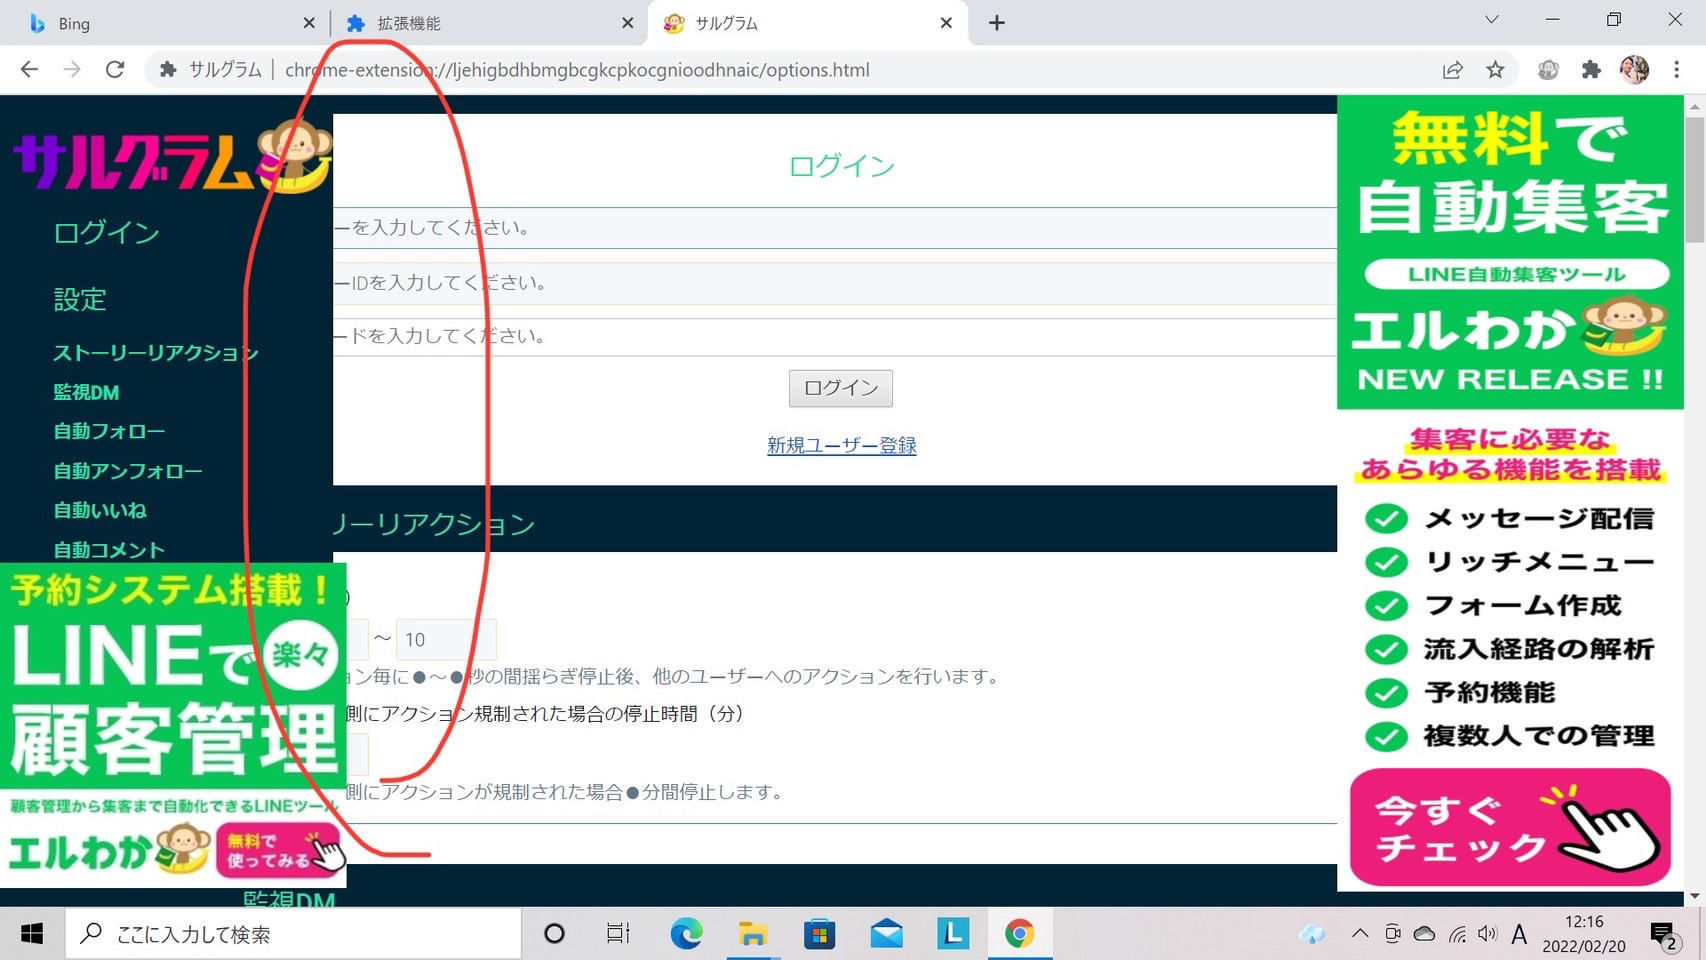Open ログイン in the sidebar

[x=106, y=233]
